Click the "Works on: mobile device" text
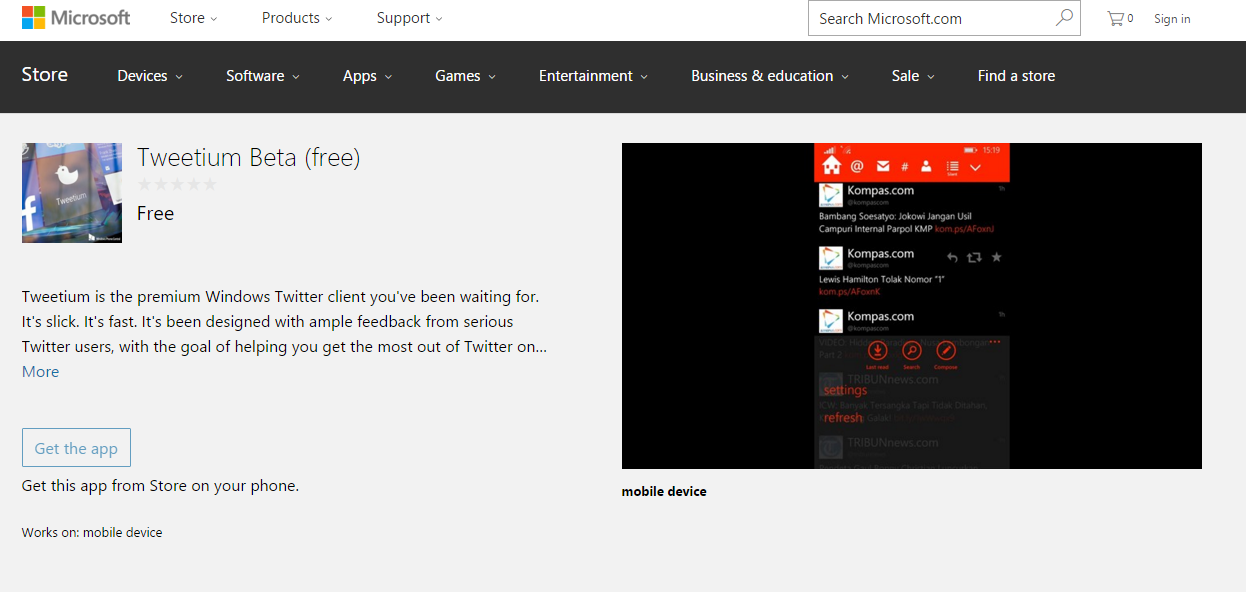Image resolution: width=1246 pixels, height=601 pixels. click(92, 533)
